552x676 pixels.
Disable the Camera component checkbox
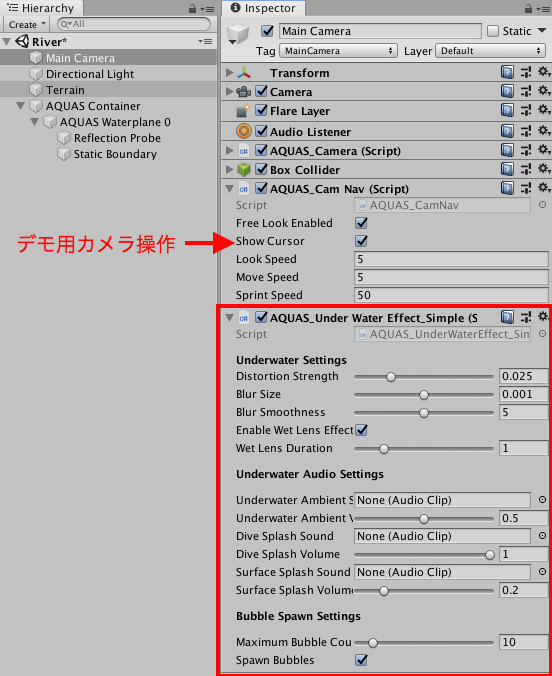(261, 91)
